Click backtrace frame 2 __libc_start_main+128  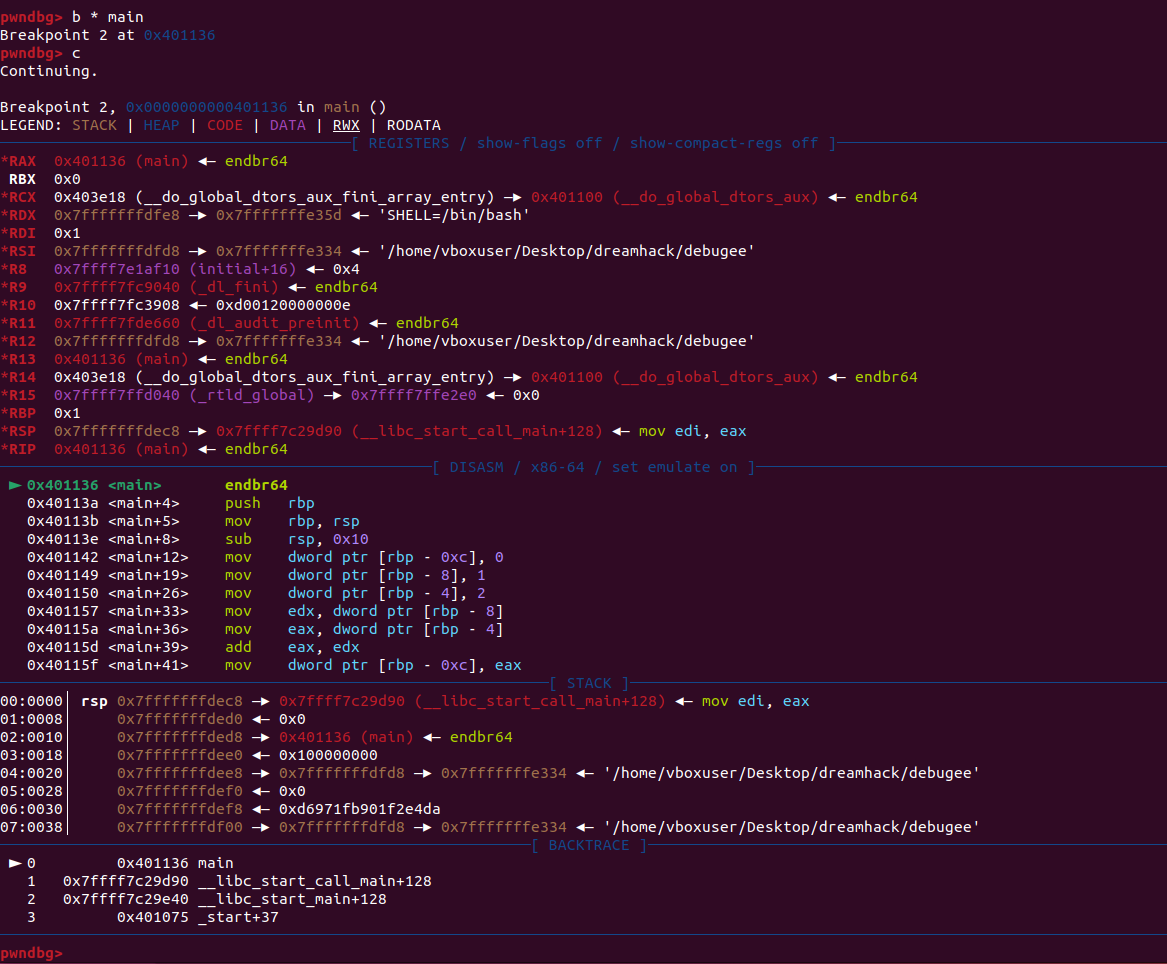(225, 899)
